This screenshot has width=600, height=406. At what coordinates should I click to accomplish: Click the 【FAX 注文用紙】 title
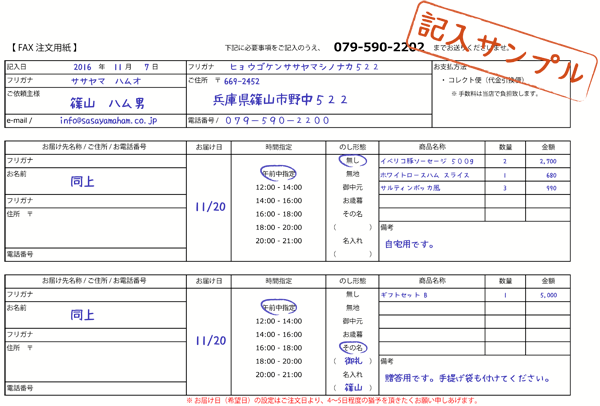[44, 47]
